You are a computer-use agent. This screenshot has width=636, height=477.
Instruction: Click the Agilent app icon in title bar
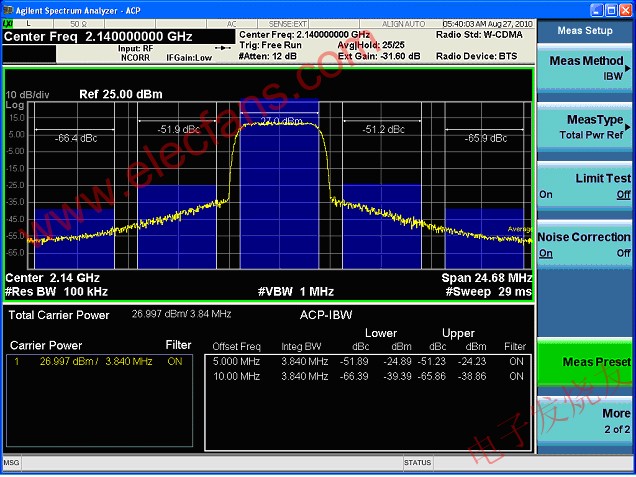(x=9, y=9)
